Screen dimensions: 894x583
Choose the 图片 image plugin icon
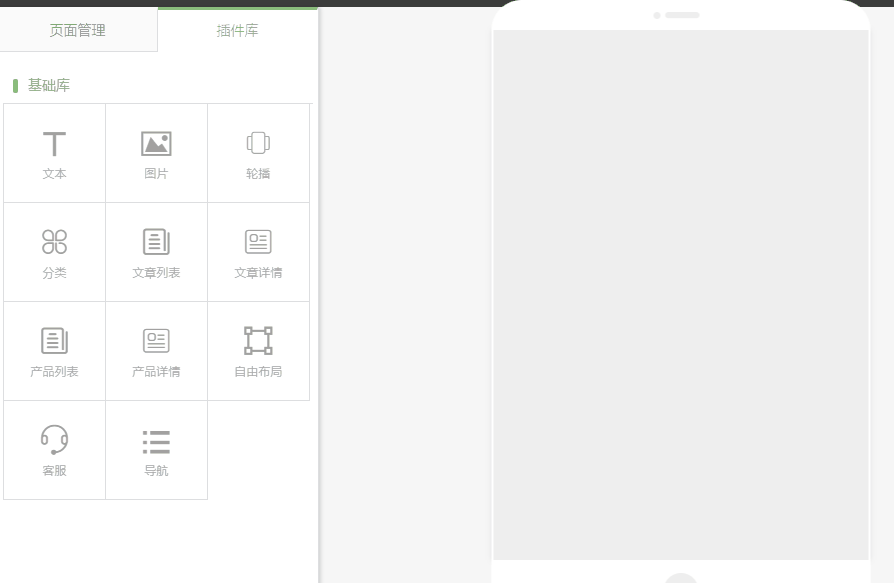[x=156, y=144]
